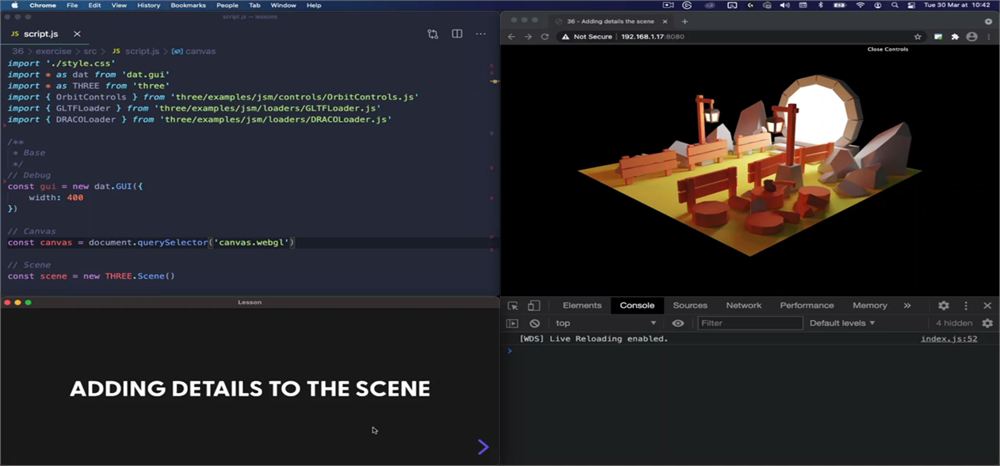Open the Performance tab
Viewport: 1000px width, 466px height.
click(x=807, y=305)
